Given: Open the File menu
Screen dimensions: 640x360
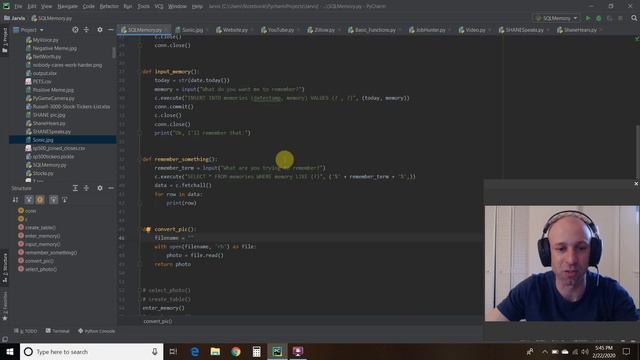Looking at the screenshot, I should pos(18,6).
